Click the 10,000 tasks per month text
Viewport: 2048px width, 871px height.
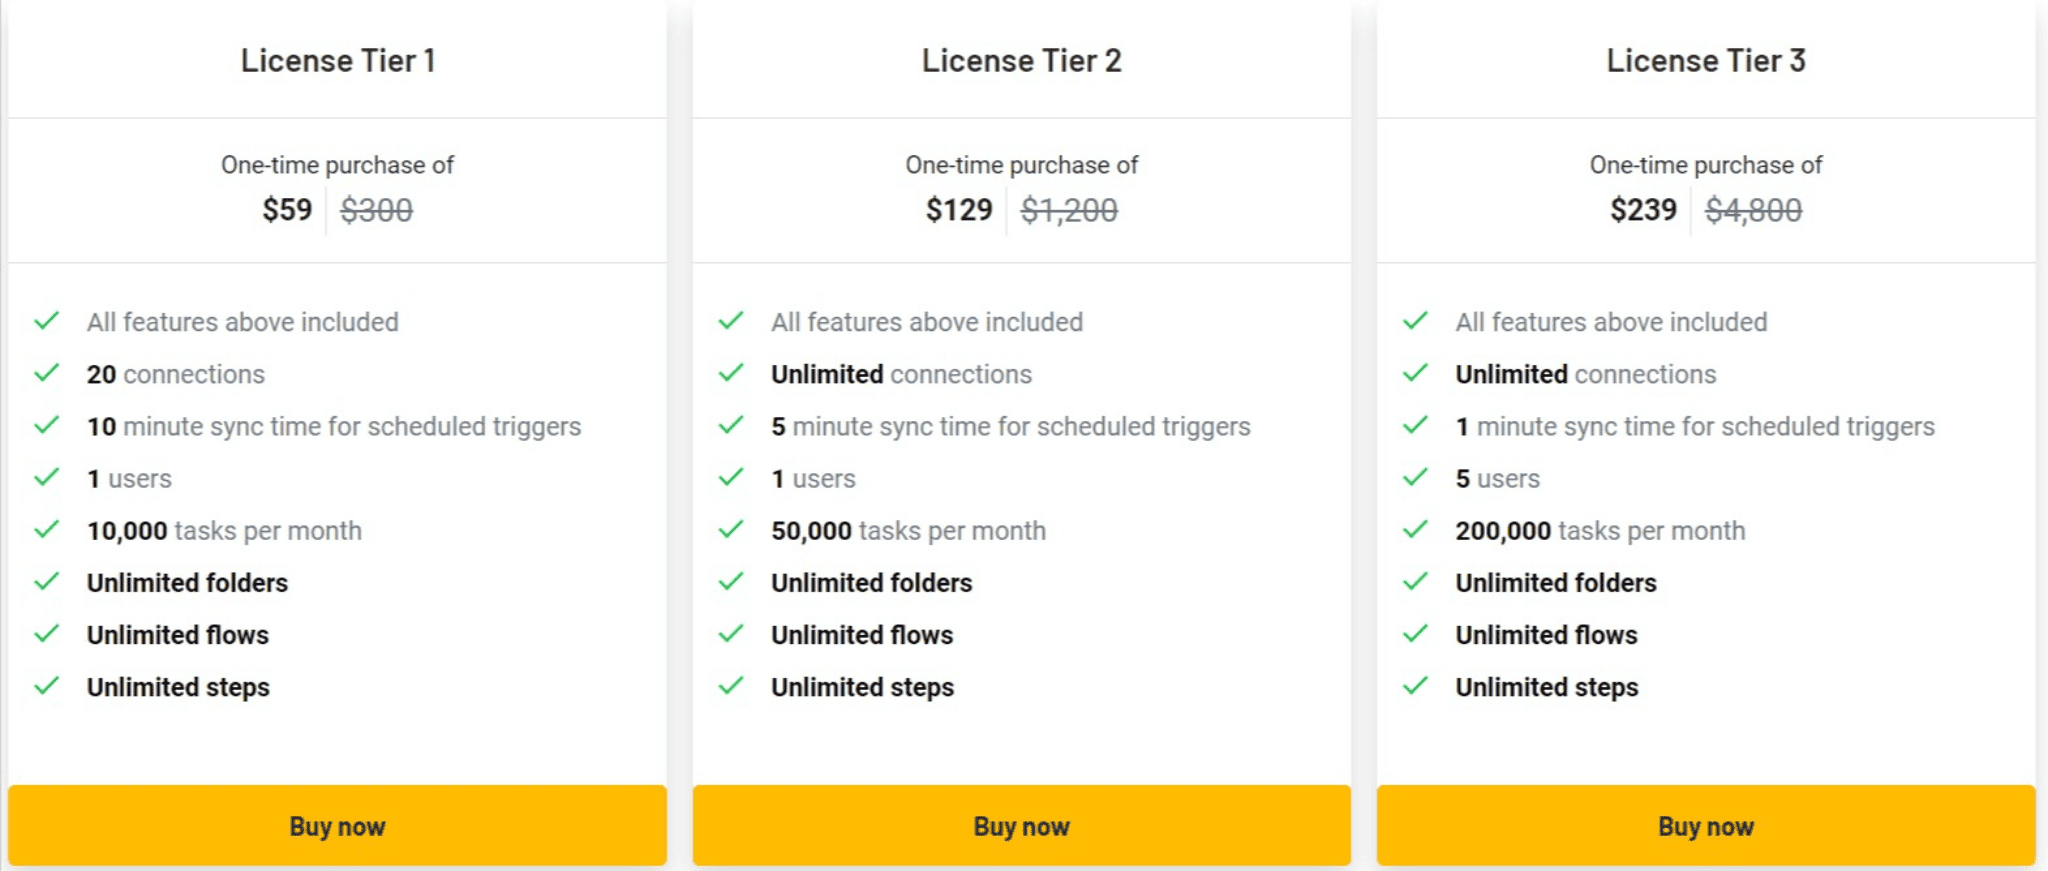[224, 531]
